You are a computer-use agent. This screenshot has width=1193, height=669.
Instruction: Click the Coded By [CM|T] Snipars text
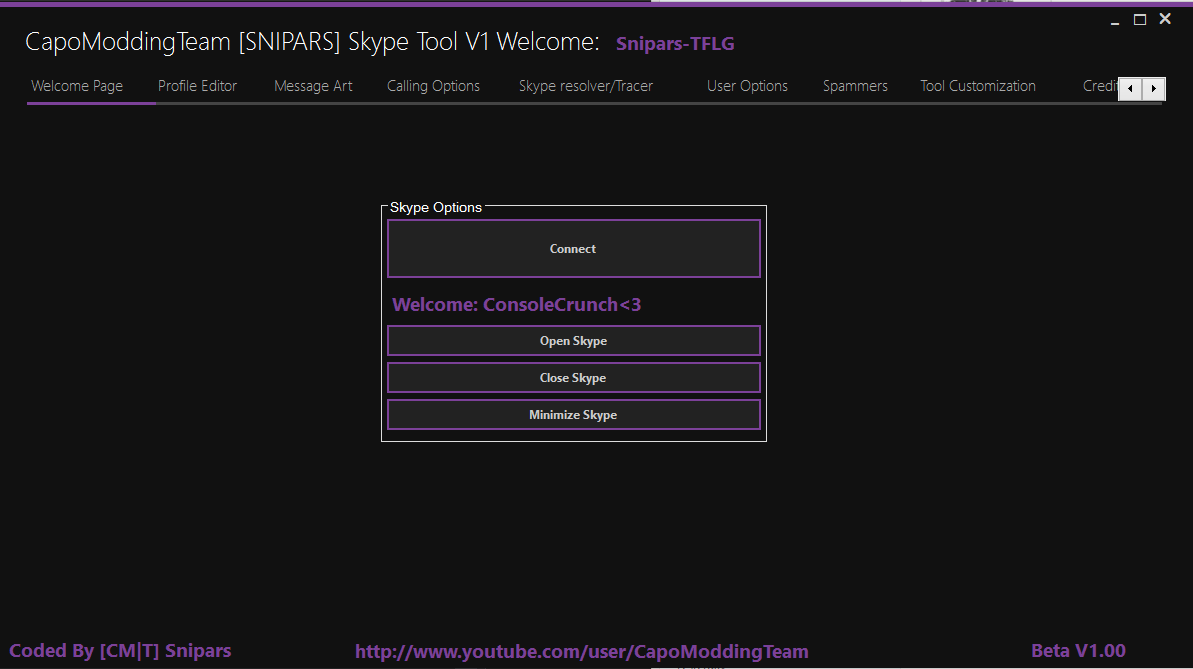(120, 651)
